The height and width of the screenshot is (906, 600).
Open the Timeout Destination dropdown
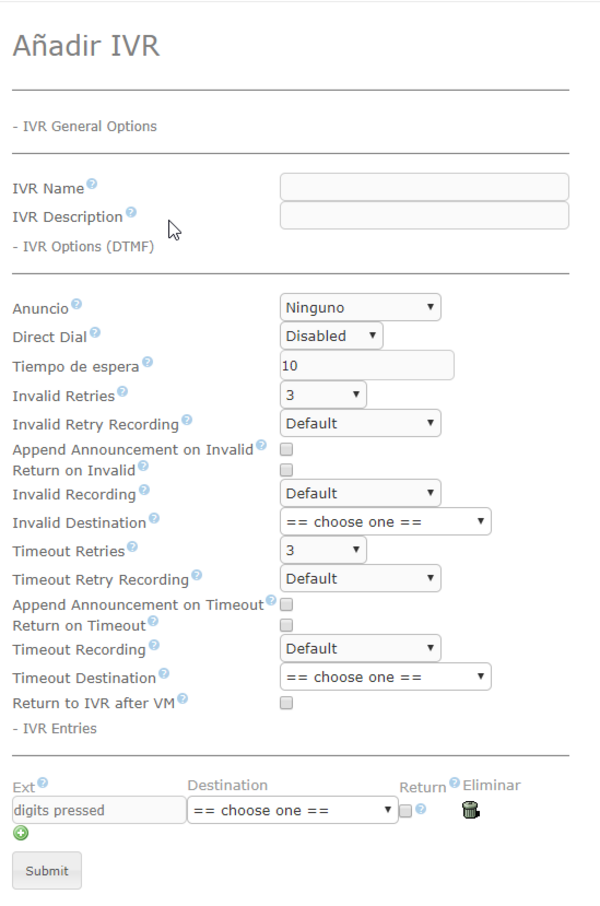[x=385, y=677]
